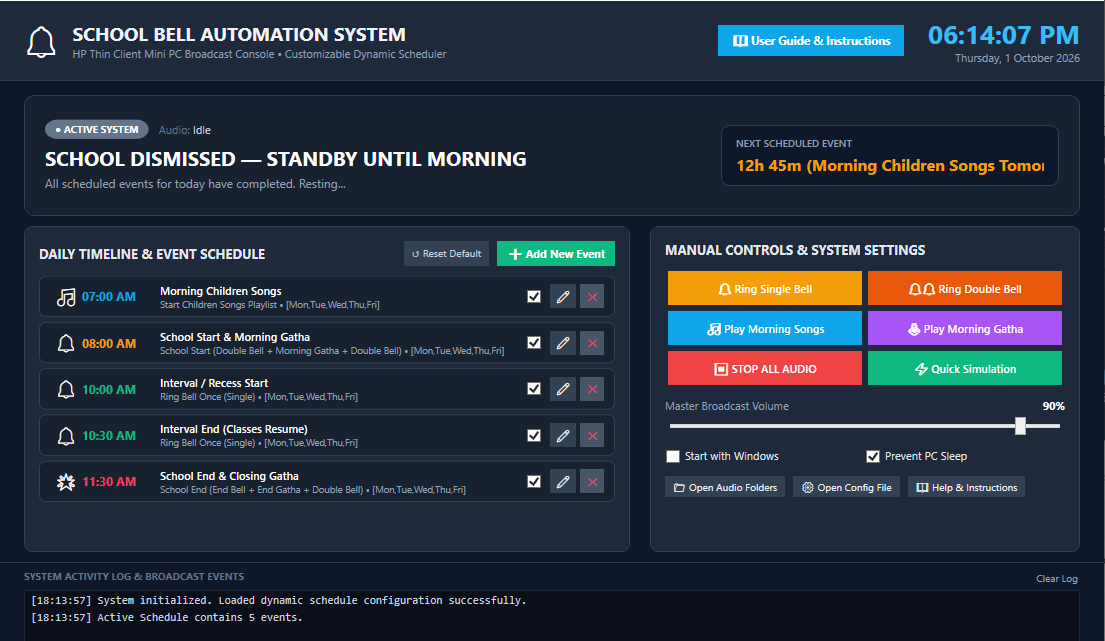Click music note icon beside 07:00 AM
Screen dimensions: 1105x641
[66, 297]
